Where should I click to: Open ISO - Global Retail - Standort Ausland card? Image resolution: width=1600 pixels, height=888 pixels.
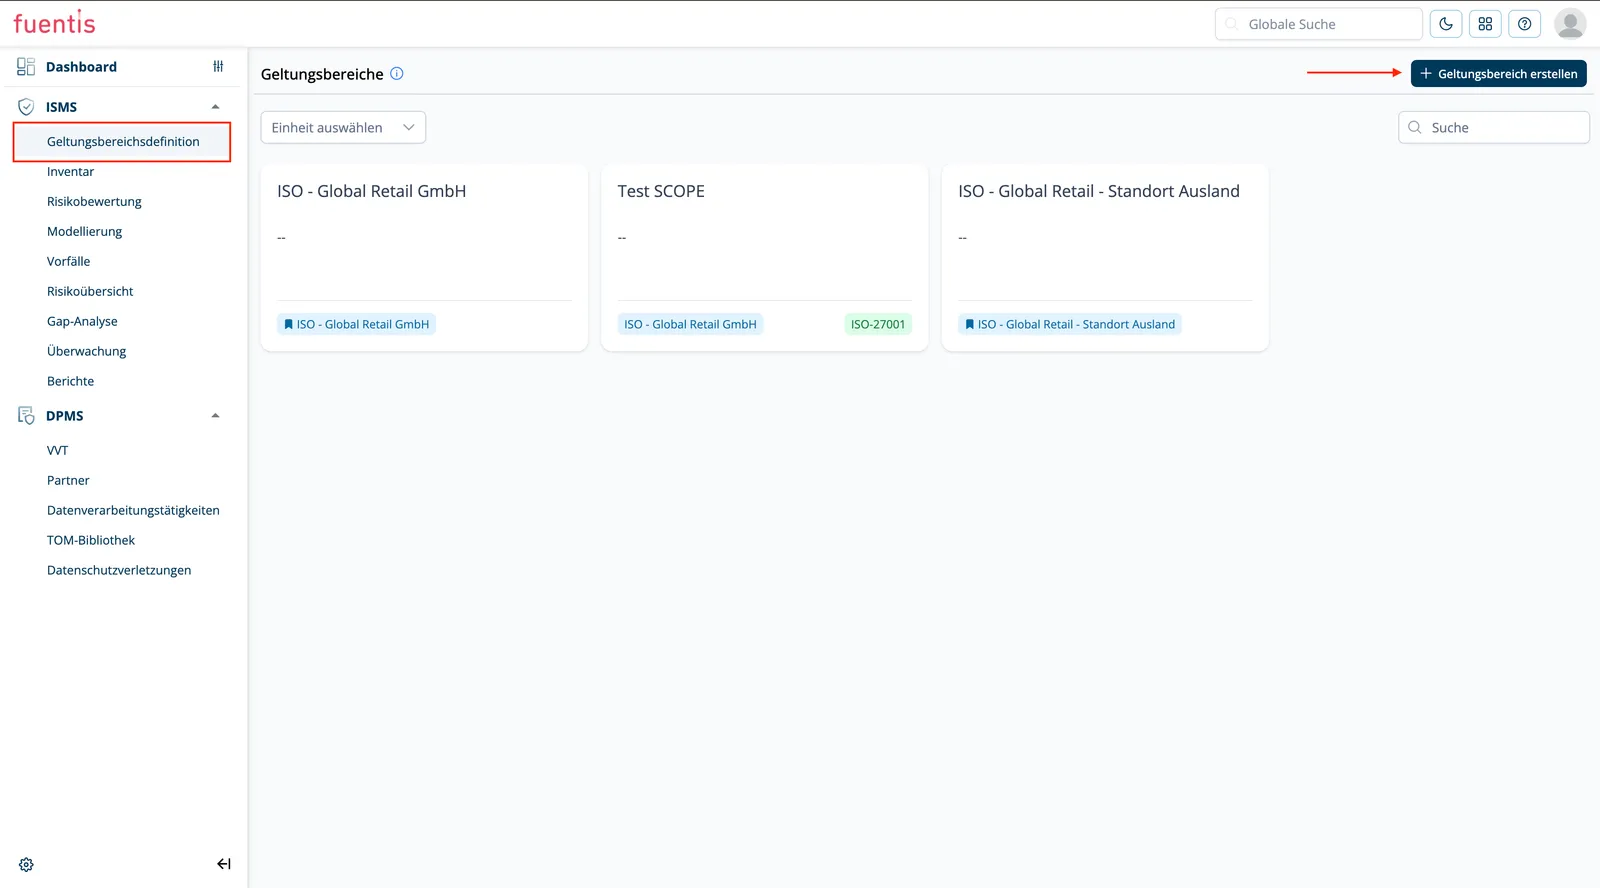[x=1105, y=257]
